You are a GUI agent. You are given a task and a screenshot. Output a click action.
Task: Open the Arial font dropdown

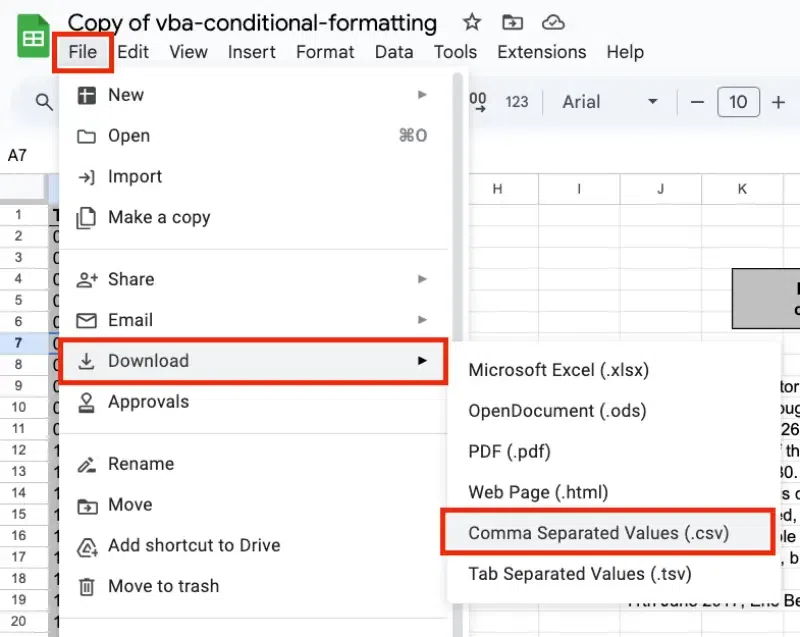[x=610, y=101]
